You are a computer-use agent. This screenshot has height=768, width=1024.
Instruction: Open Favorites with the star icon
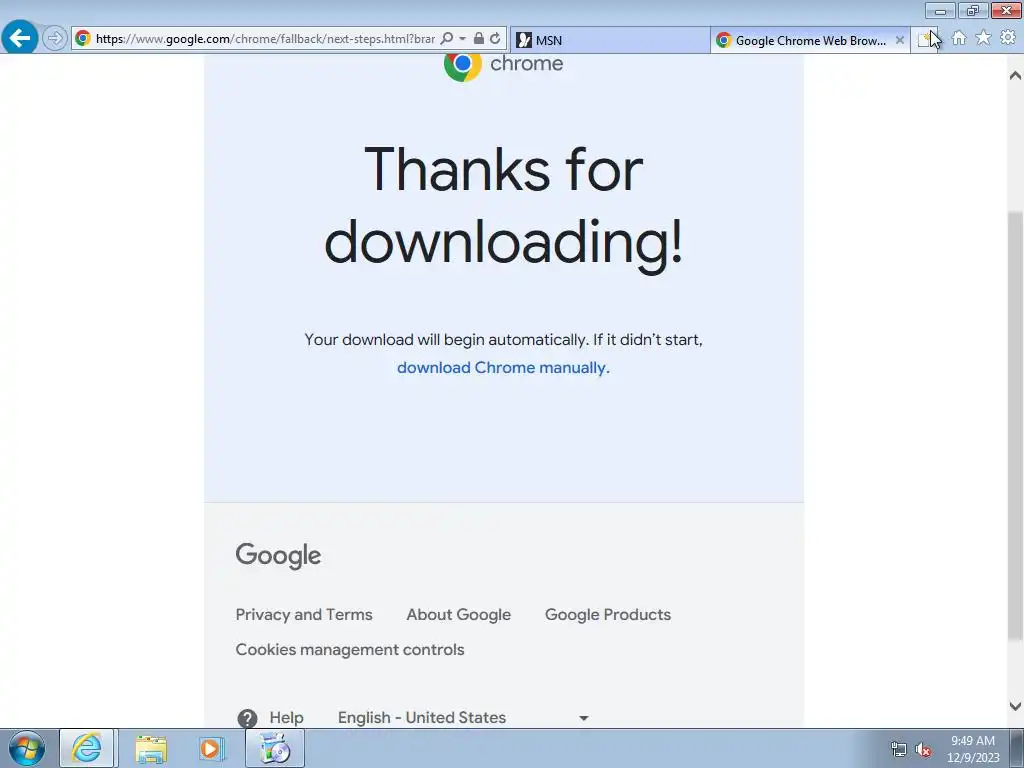[x=983, y=38]
